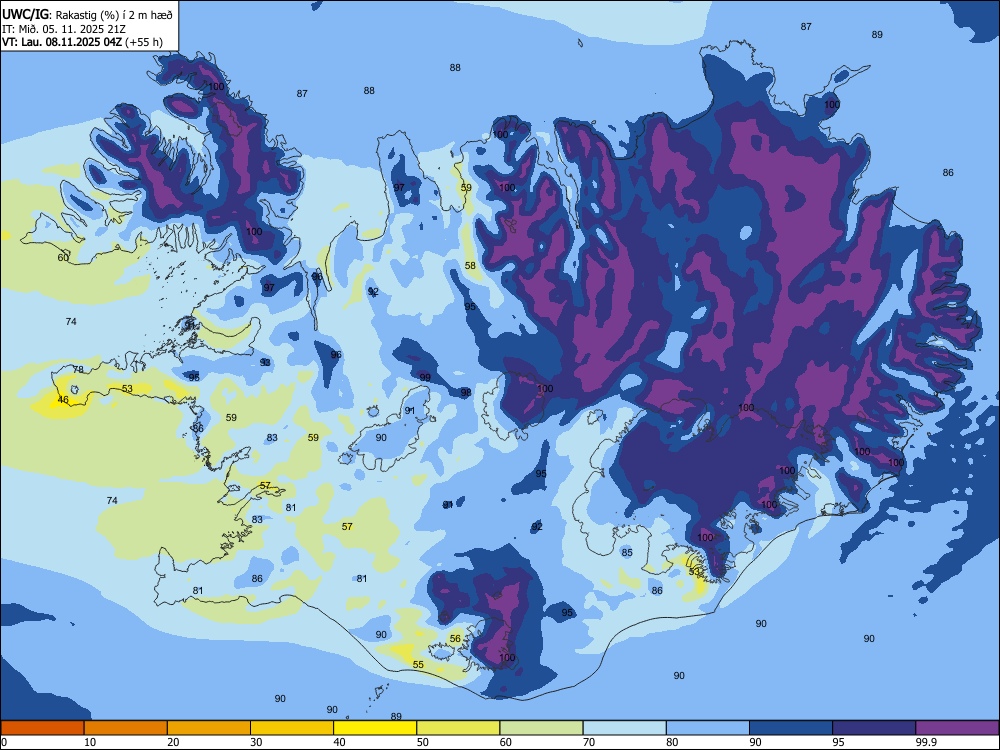Image resolution: width=1000 pixels, height=750 pixels.
Task: Select the map value 55 near south coast
Action: (x=418, y=665)
